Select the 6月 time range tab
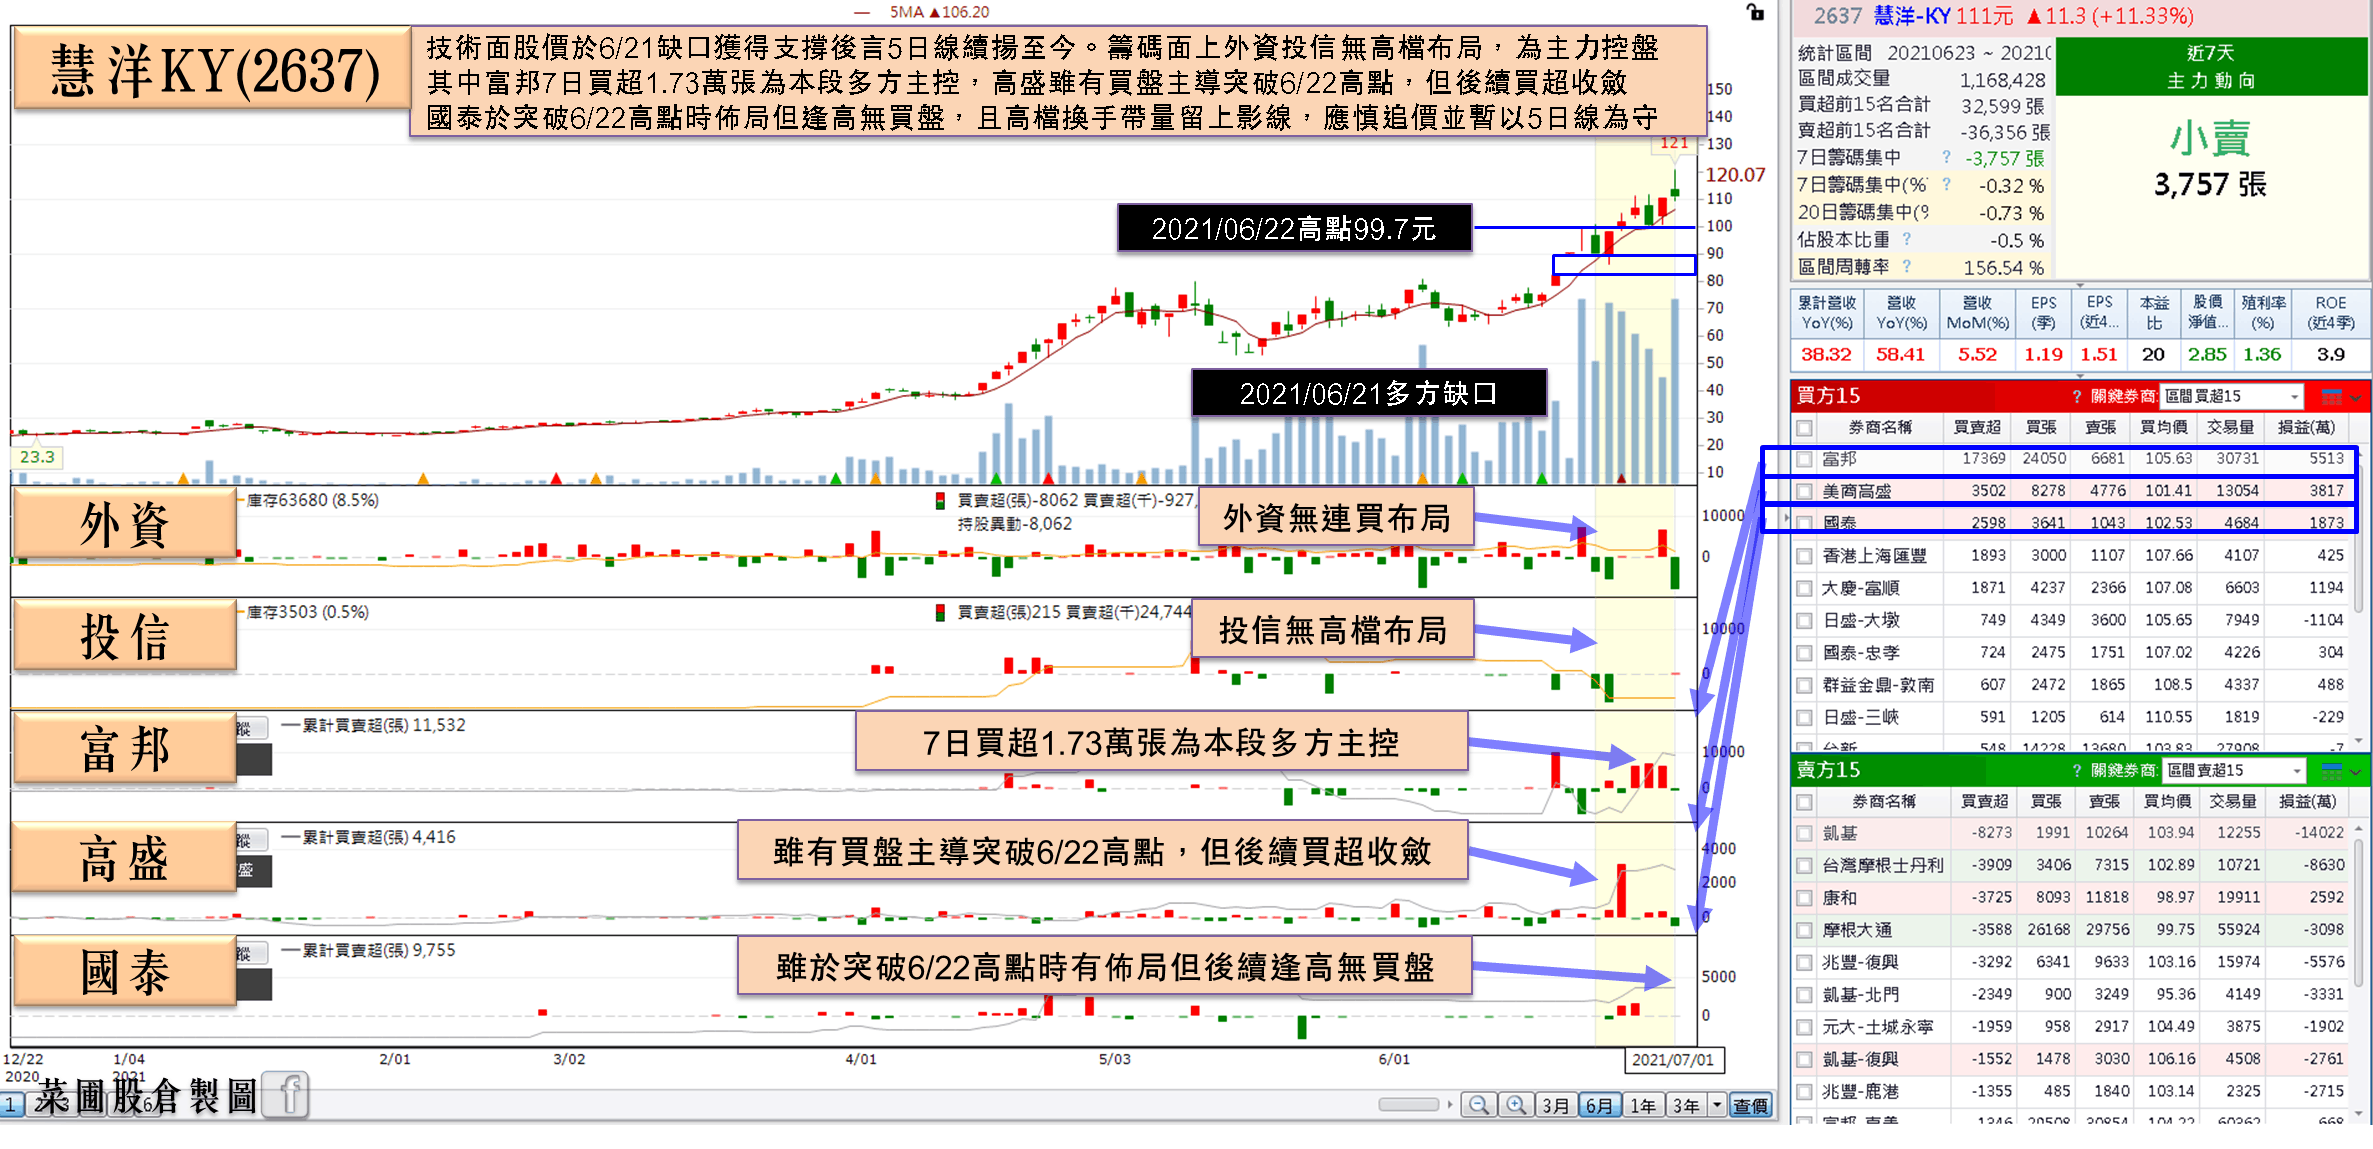Screen dimensions: 2373x1149 pyautogui.click(x=1599, y=1105)
